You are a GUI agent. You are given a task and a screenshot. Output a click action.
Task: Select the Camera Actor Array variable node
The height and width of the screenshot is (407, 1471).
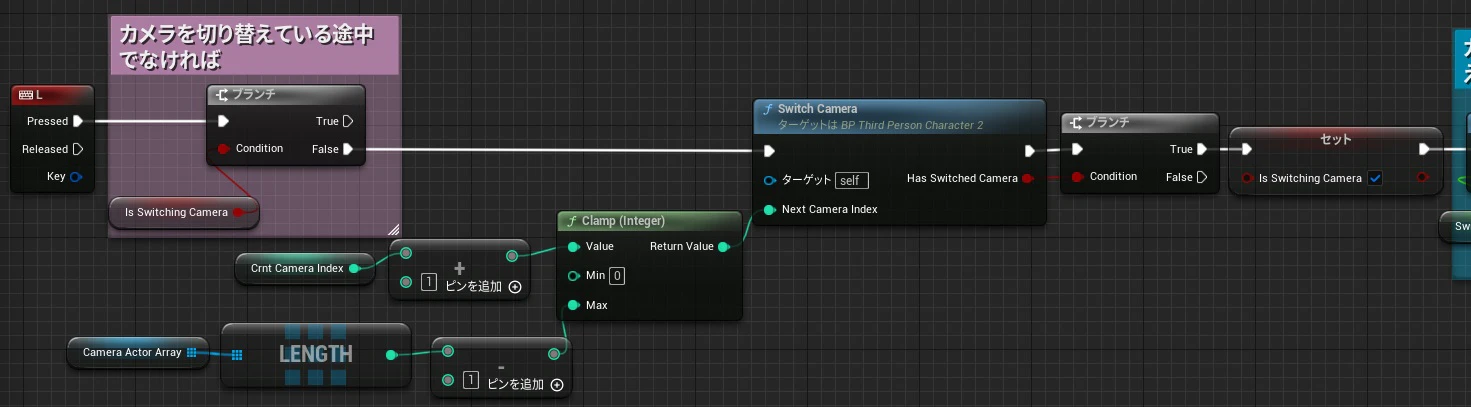pos(138,352)
